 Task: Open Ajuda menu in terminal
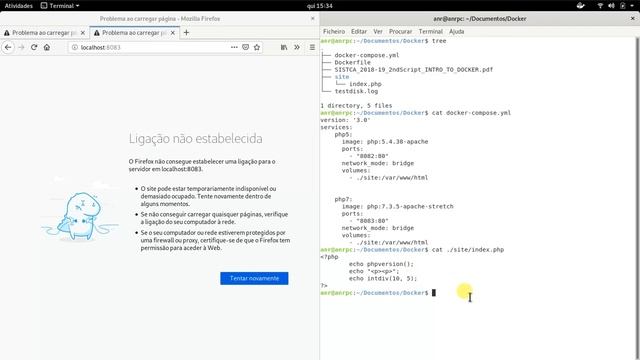click(x=457, y=31)
